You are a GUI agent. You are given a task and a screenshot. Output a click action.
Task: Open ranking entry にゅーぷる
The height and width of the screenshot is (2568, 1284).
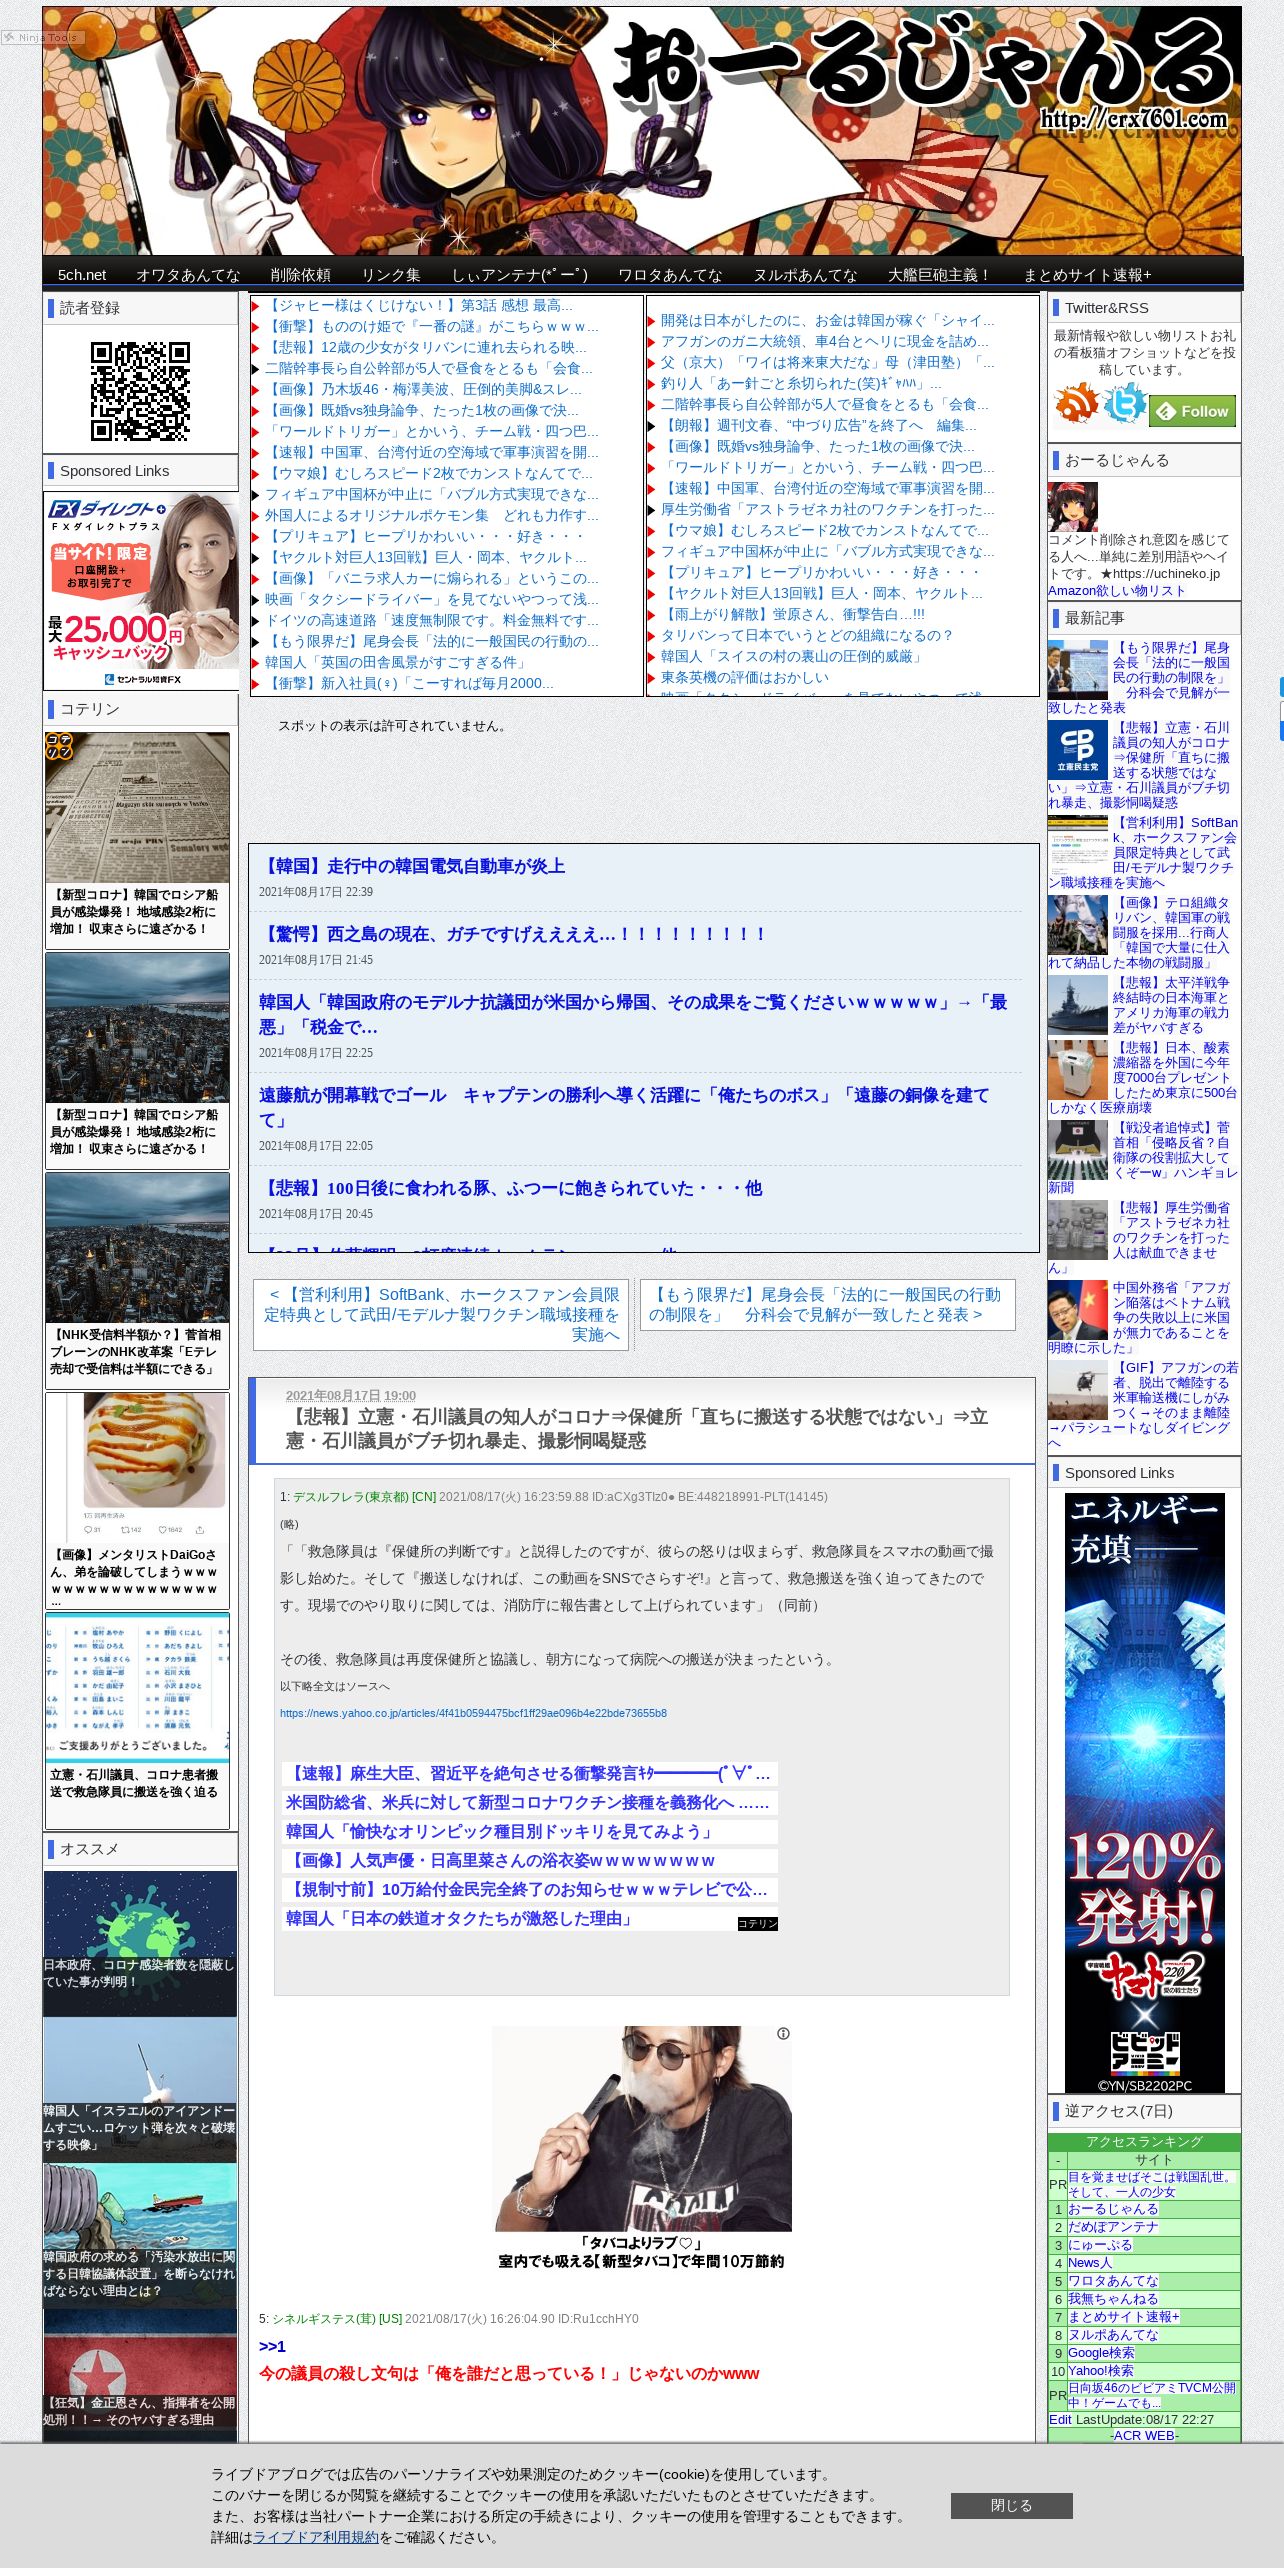click(1100, 2245)
